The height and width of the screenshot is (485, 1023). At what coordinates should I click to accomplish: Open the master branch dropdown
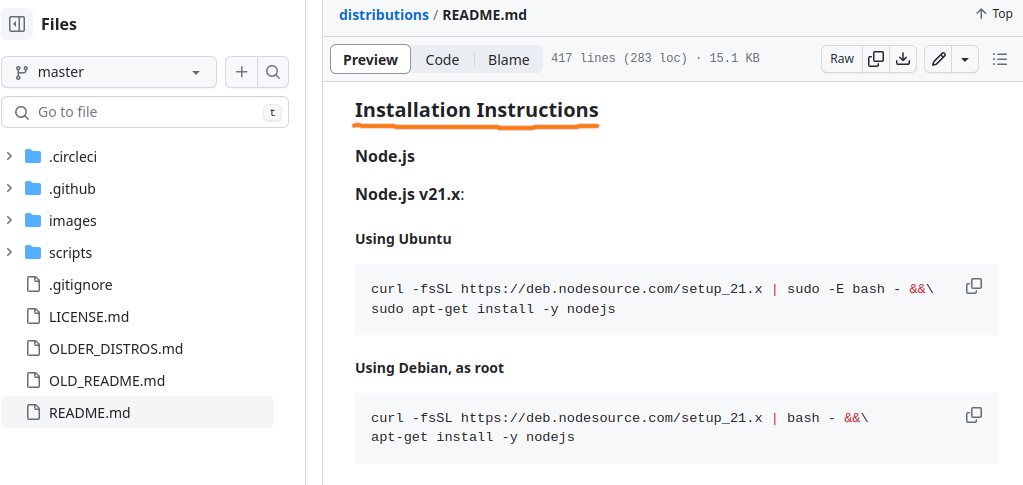tap(109, 72)
